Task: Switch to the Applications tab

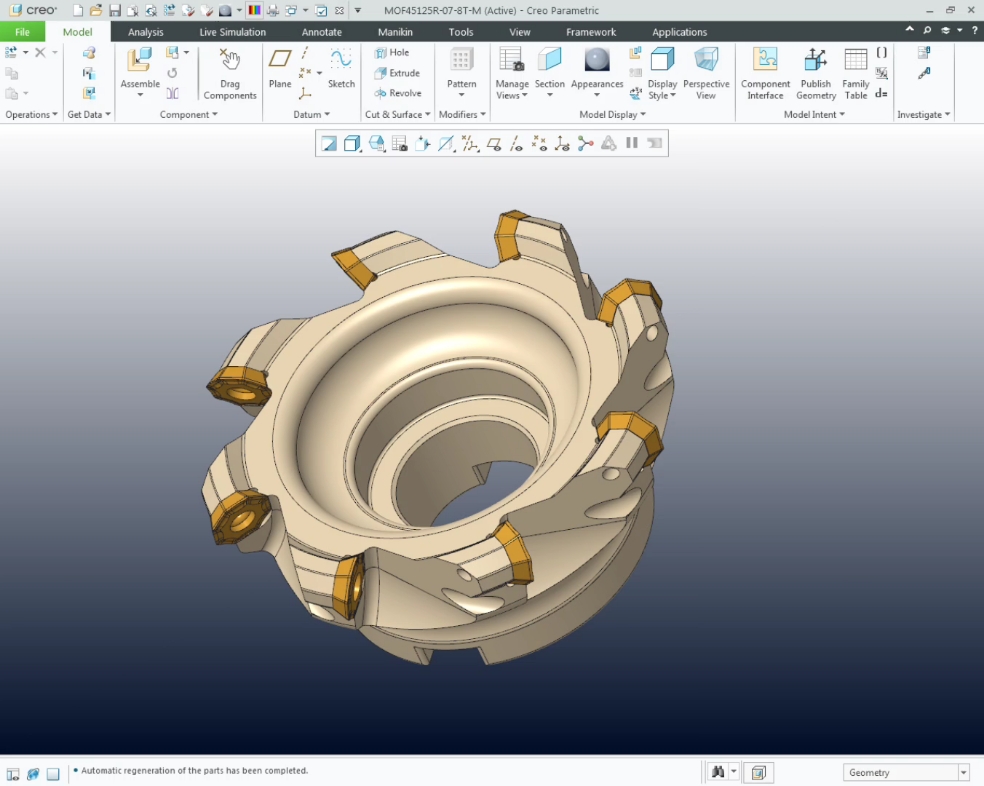Action: click(x=679, y=32)
